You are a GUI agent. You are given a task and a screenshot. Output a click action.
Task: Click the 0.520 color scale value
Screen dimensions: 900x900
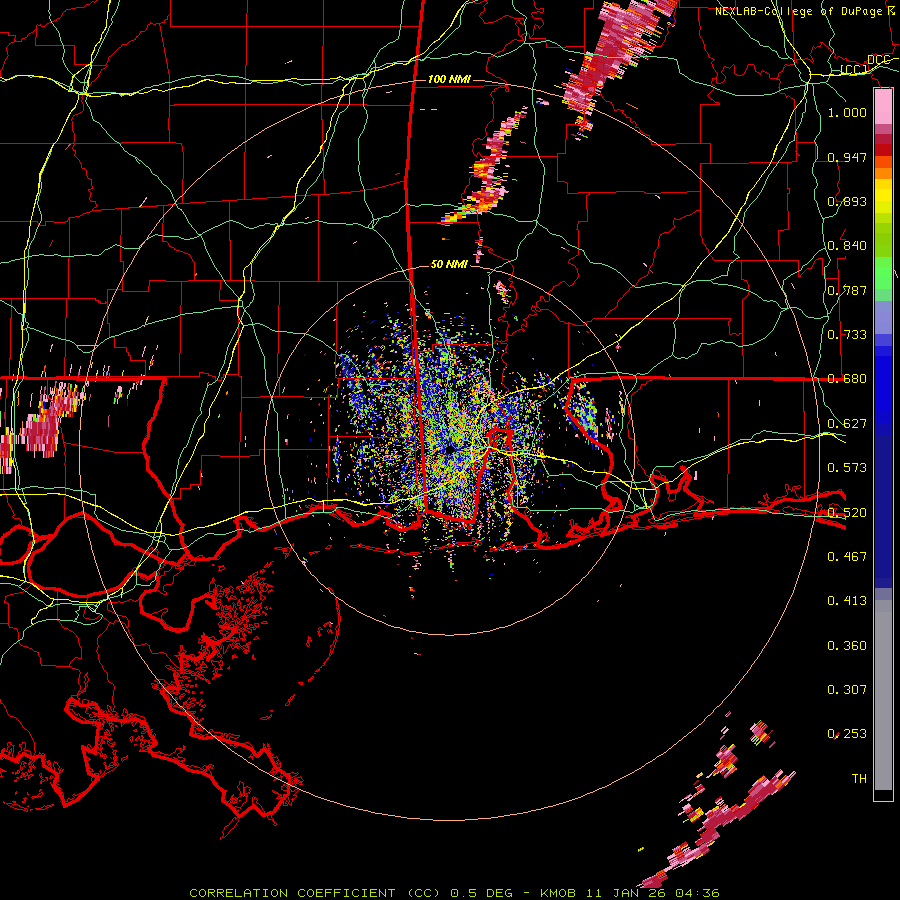[x=847, y=513]
